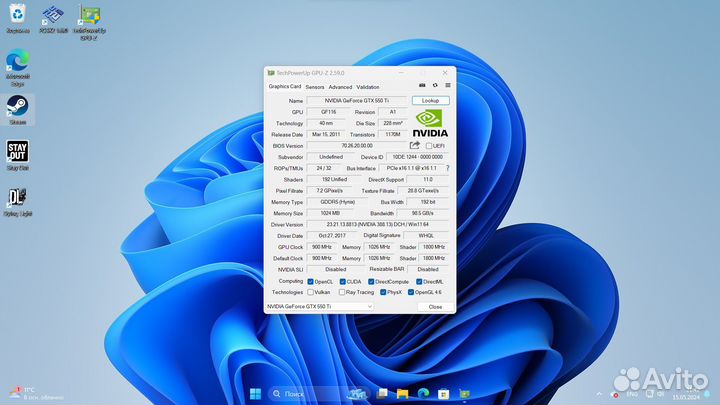
Task: Toggle the OpenGL 4.6 checkbox
Action: point(411,292)
